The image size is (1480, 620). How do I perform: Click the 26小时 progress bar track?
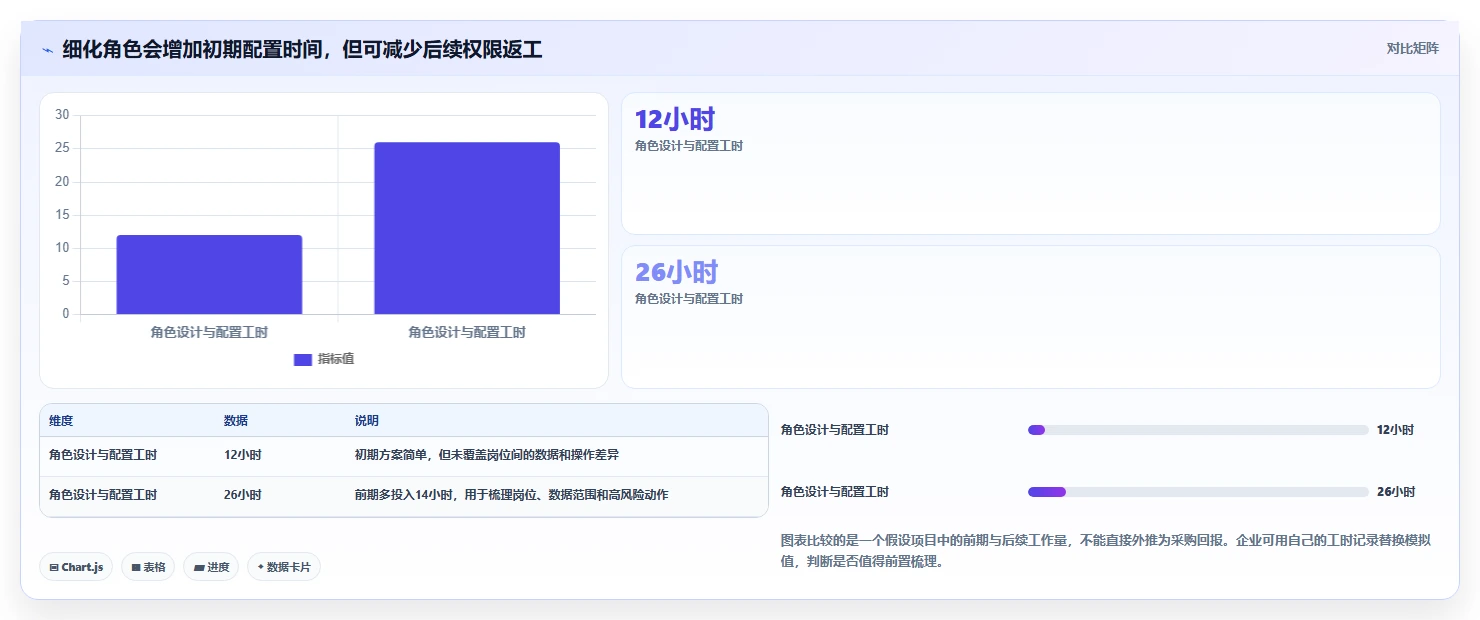click(x=1198, y=492)
